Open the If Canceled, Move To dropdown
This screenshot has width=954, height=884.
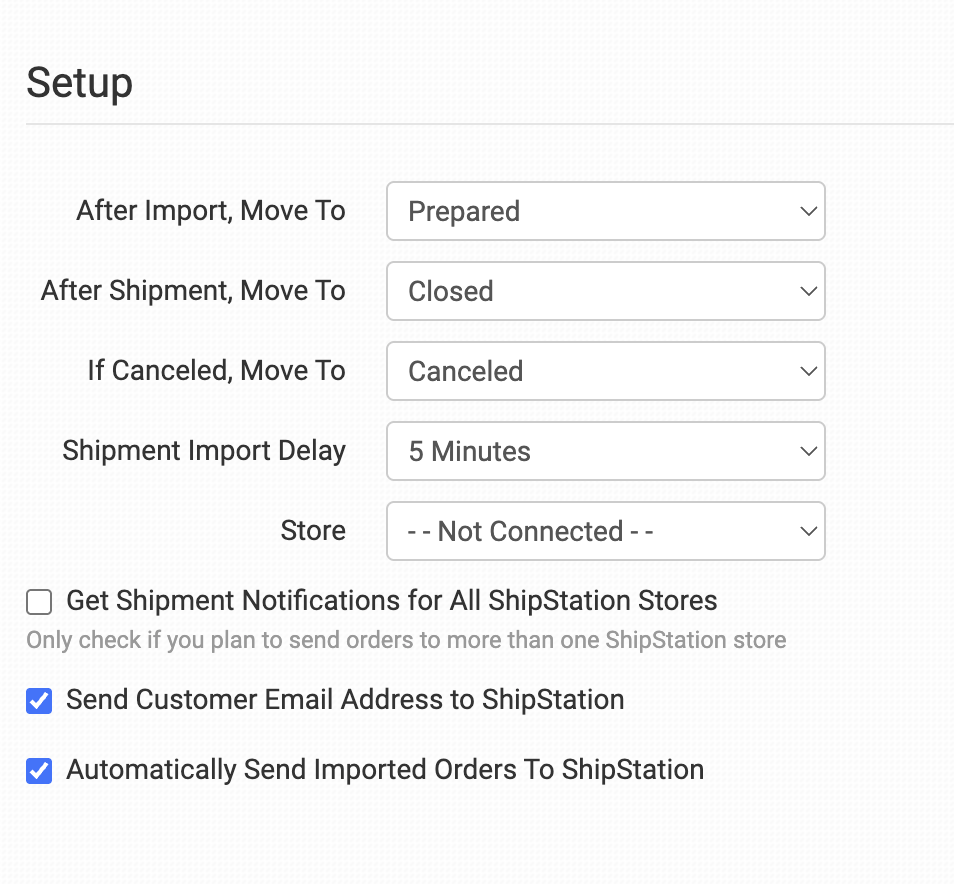(x=605, y=371)
